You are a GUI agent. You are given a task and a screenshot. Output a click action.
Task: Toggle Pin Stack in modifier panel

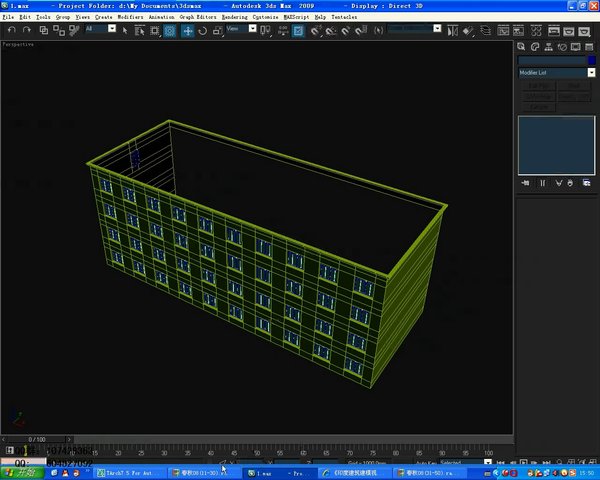(x=525, y=183)
